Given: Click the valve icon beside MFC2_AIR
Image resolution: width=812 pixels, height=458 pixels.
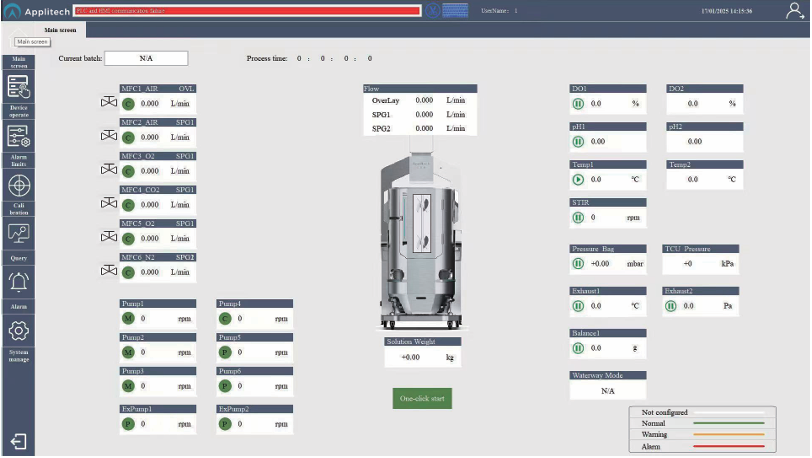Looking at the screenshot, I should click(x=109, y=135).
